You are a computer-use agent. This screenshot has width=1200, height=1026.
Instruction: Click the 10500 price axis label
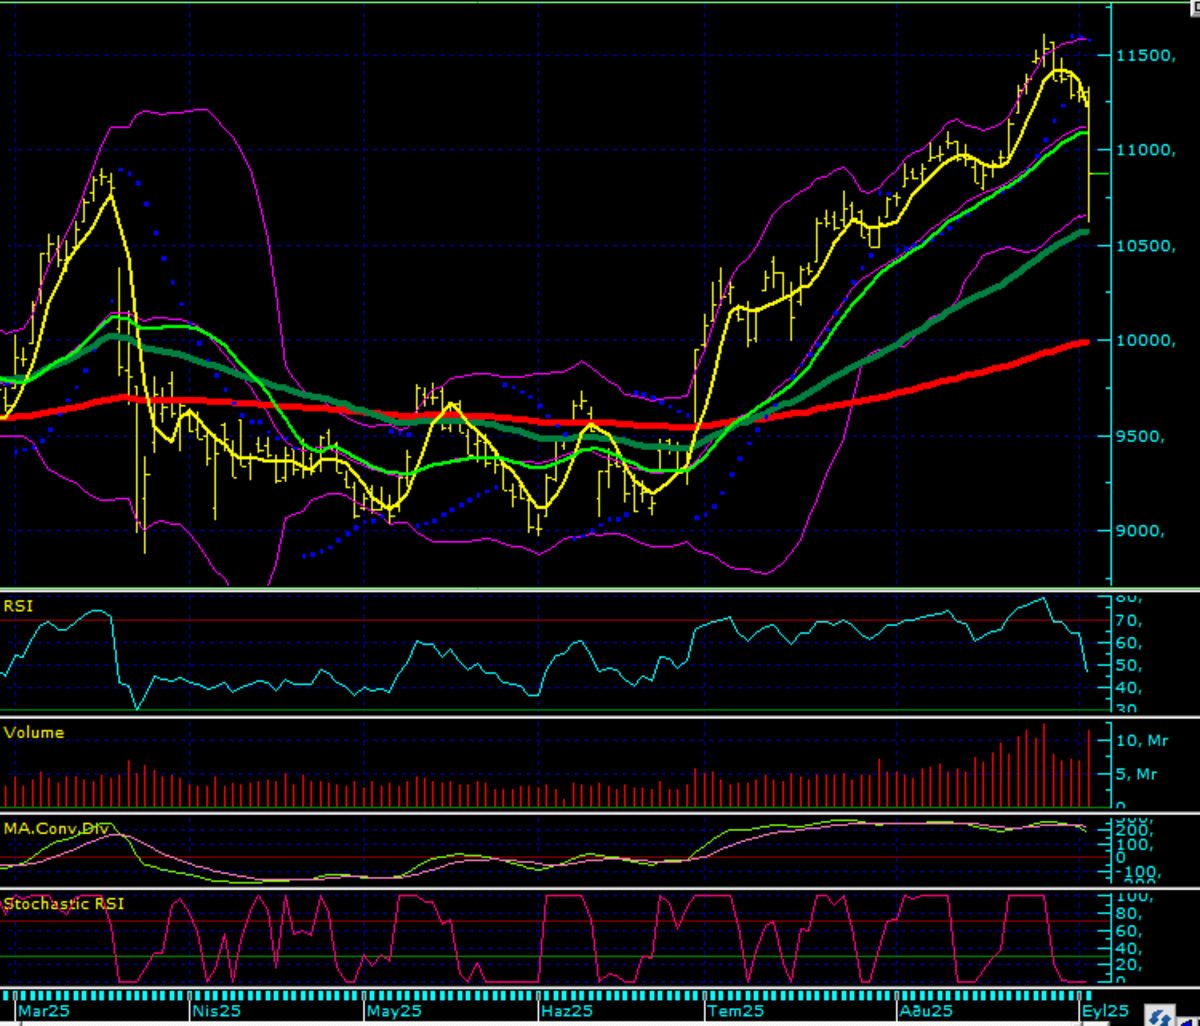click(1147, 245)
